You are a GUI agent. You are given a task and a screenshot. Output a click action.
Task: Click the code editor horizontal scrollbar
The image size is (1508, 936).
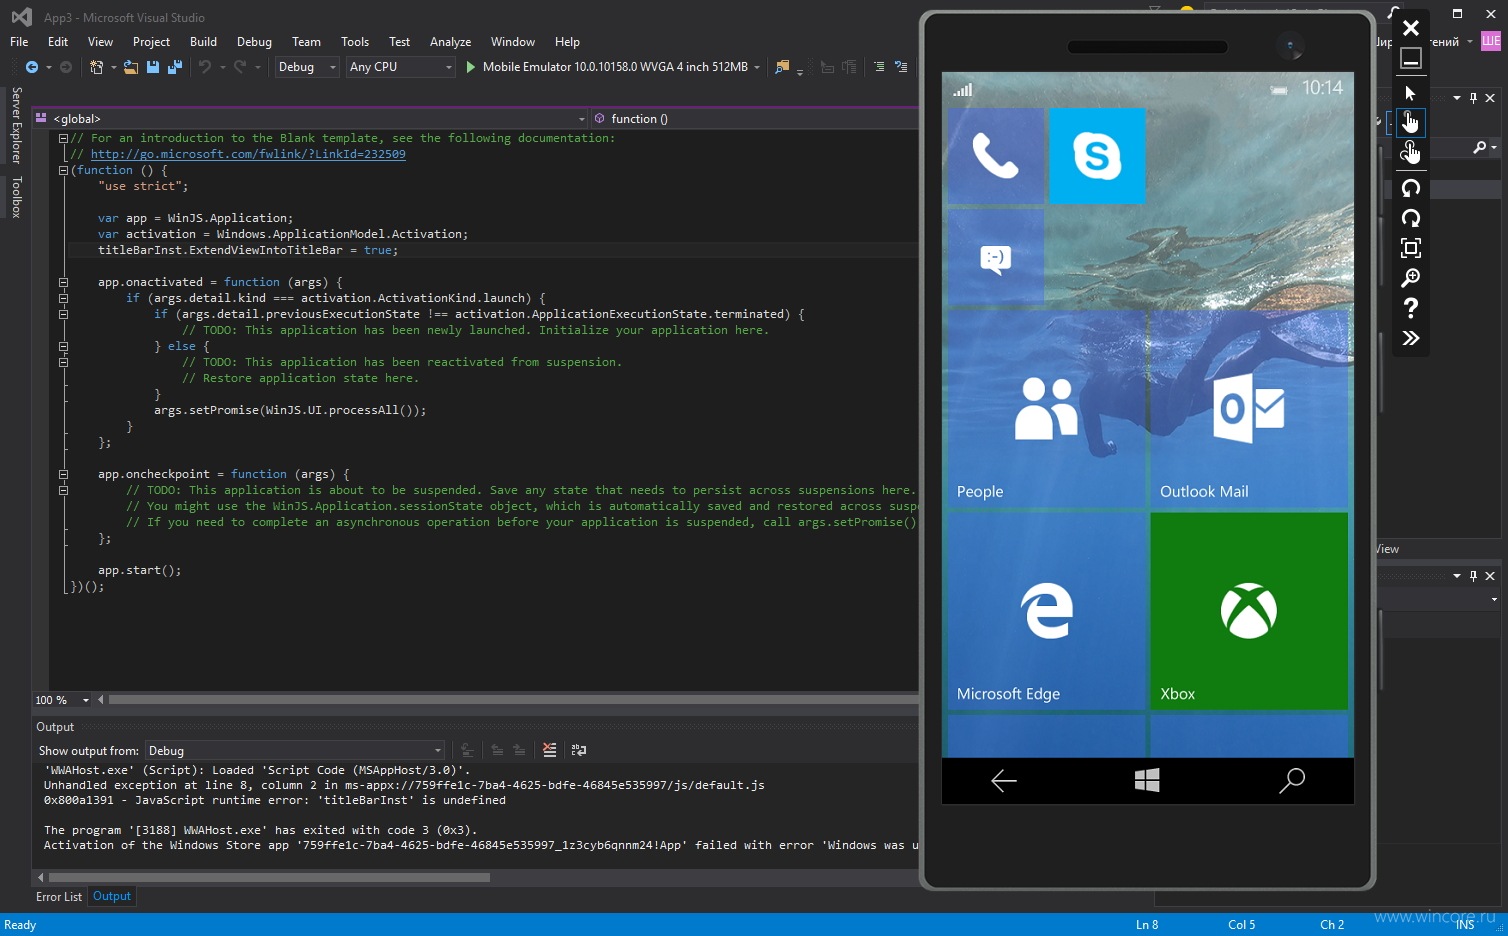tap(513, 700)
